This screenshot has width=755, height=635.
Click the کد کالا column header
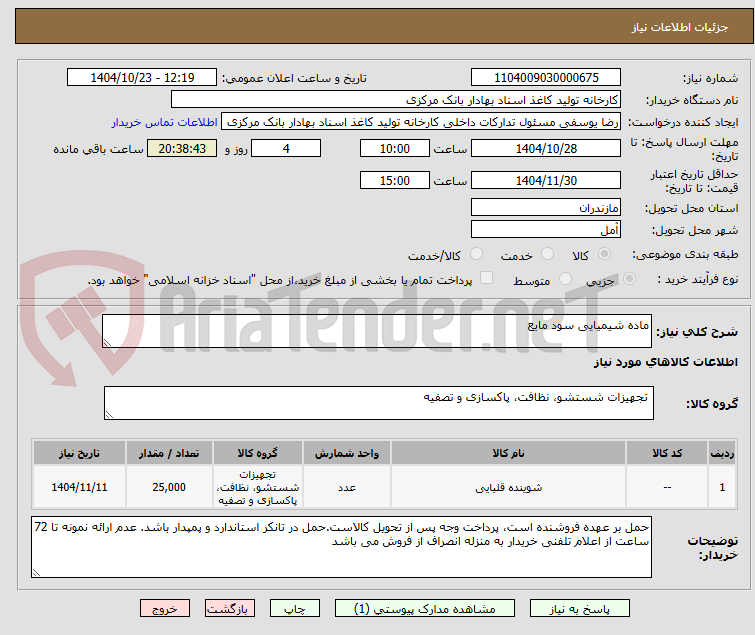(667, 453)
